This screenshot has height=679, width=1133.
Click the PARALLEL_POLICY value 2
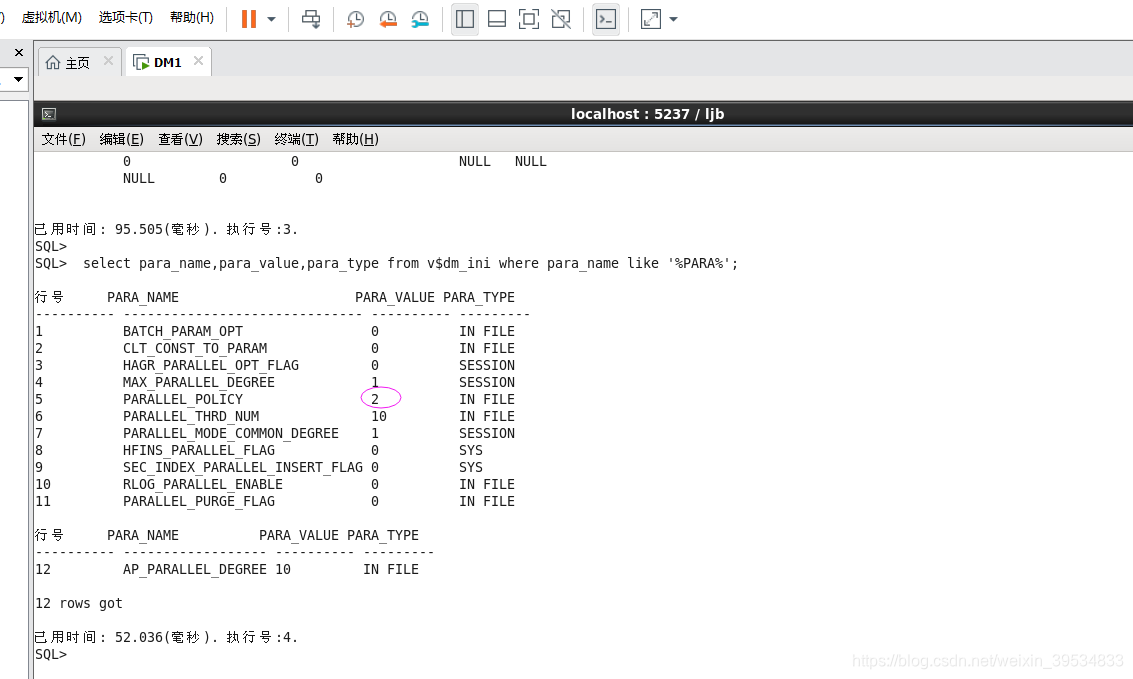[x=375, y=399]
